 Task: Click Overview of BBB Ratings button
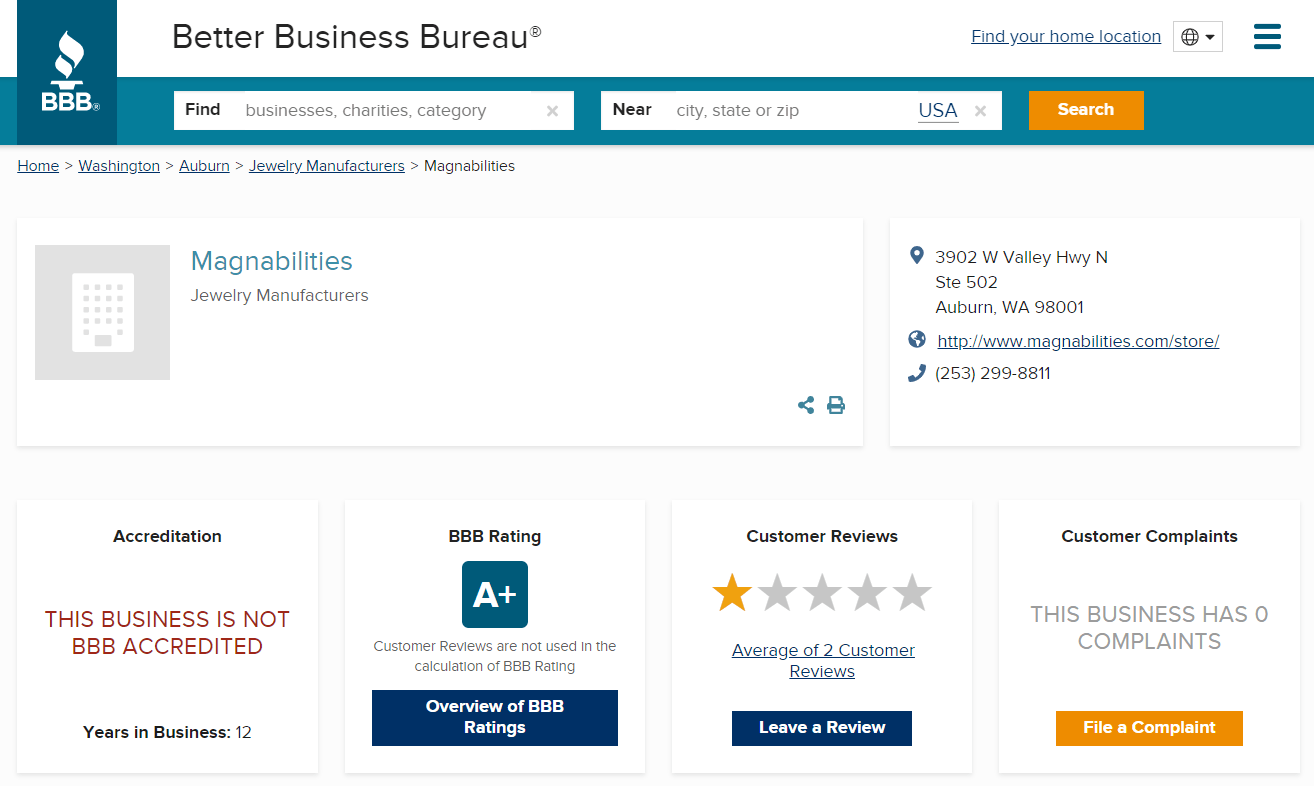tap(495, 717)
